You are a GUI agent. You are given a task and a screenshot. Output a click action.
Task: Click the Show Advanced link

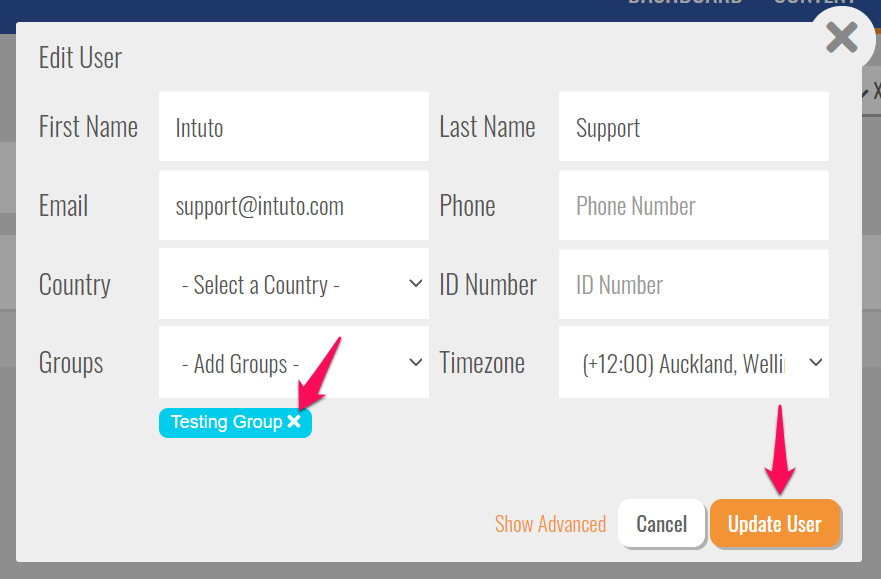coord(550,524)
